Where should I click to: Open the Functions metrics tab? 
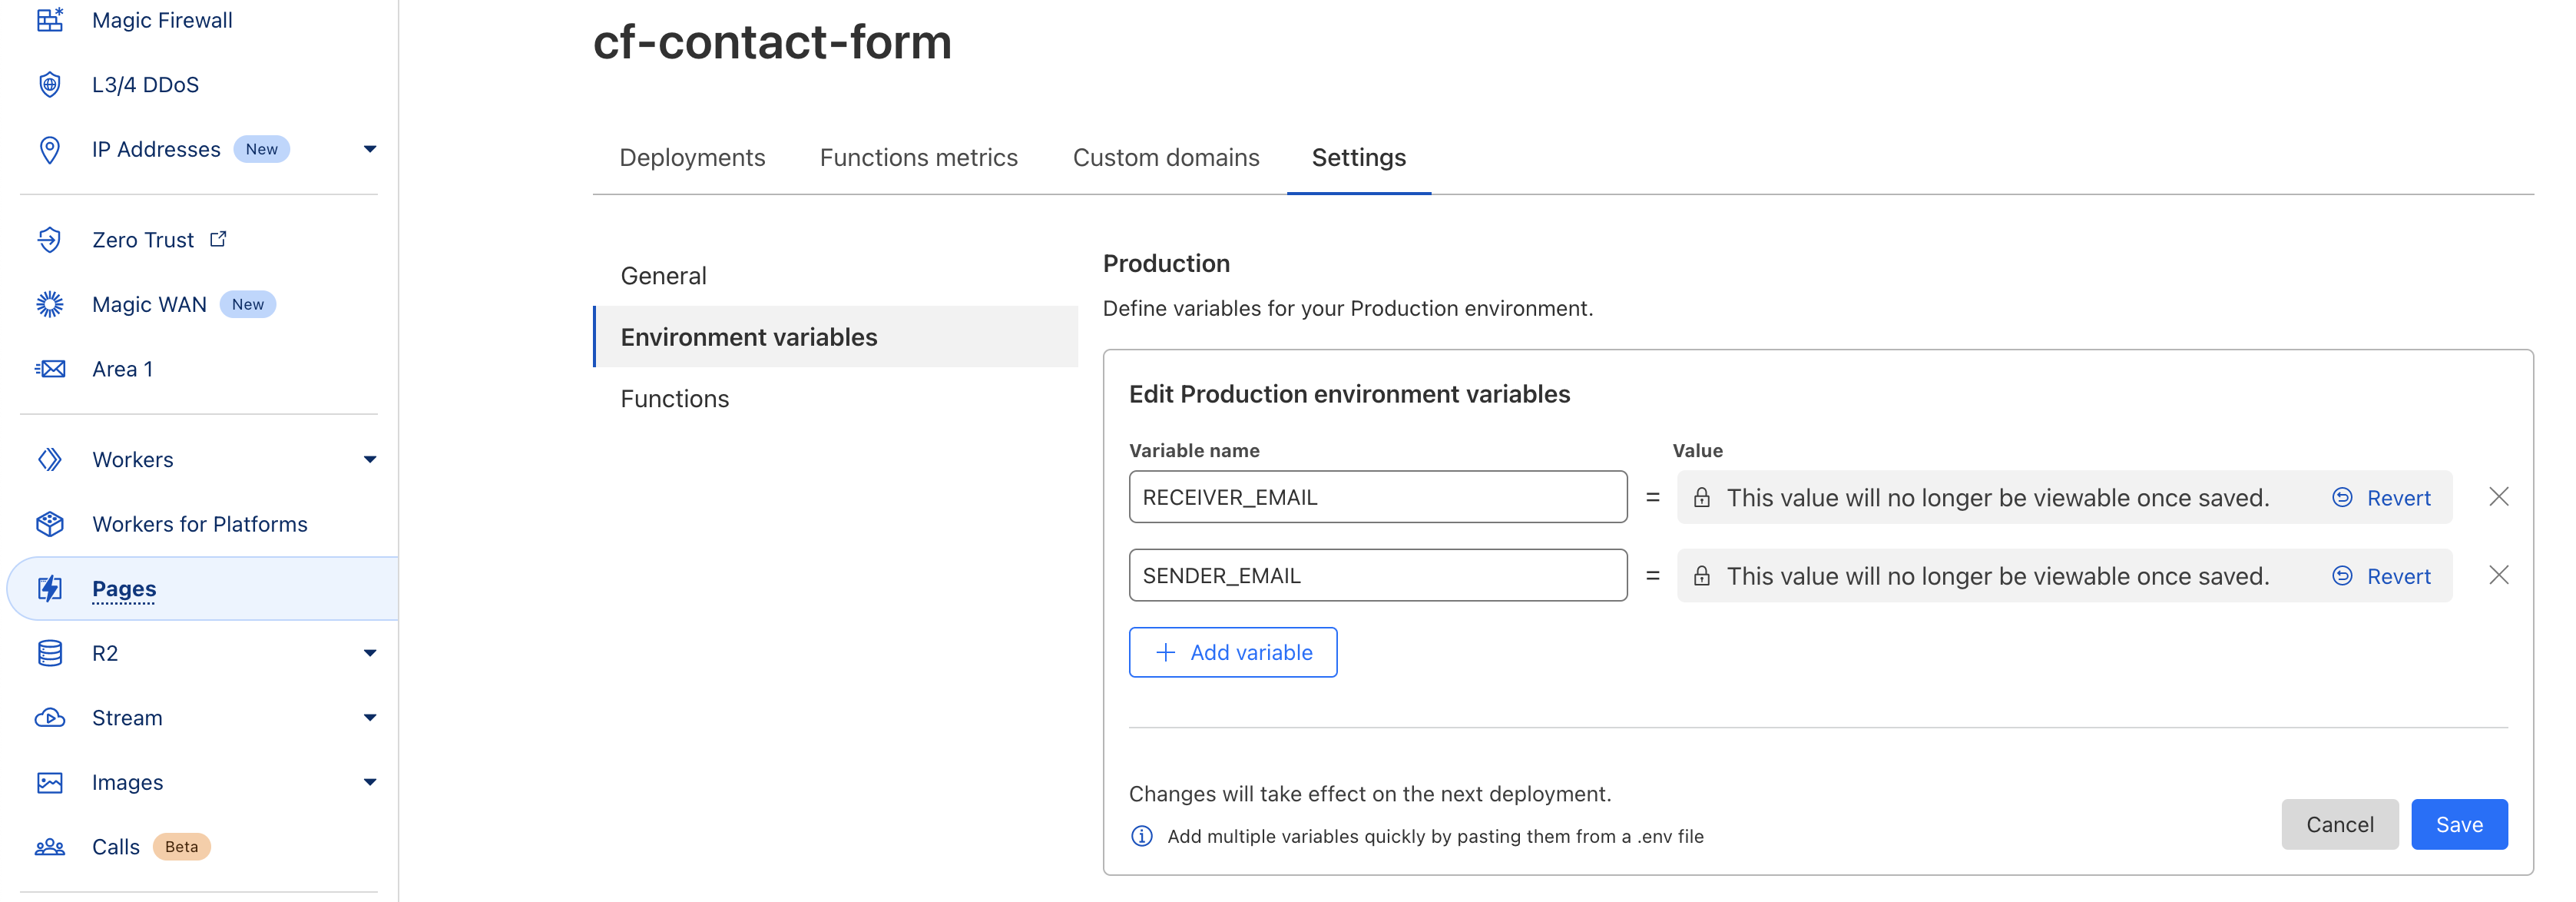pyautogui.click(x=918, y=157)
